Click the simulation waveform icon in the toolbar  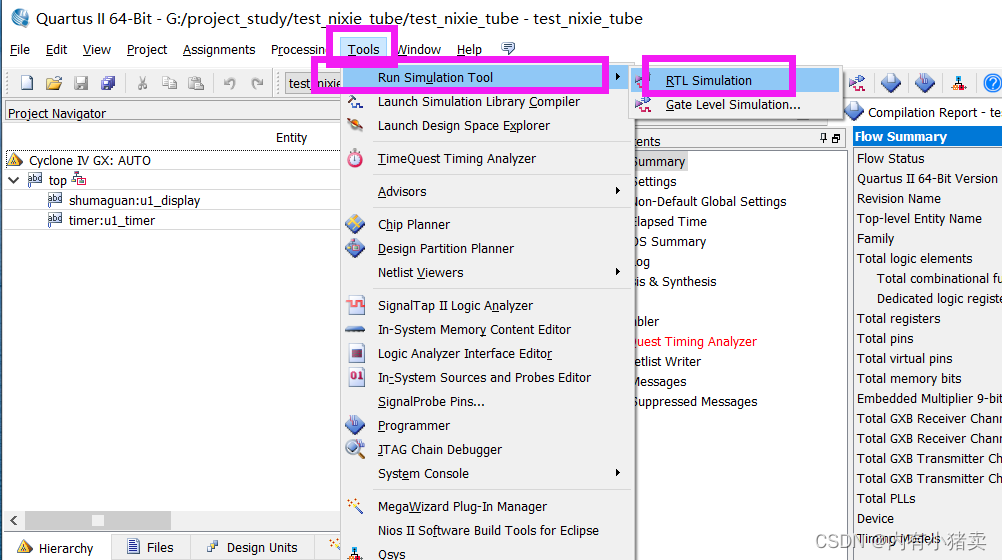click(857, 82)
